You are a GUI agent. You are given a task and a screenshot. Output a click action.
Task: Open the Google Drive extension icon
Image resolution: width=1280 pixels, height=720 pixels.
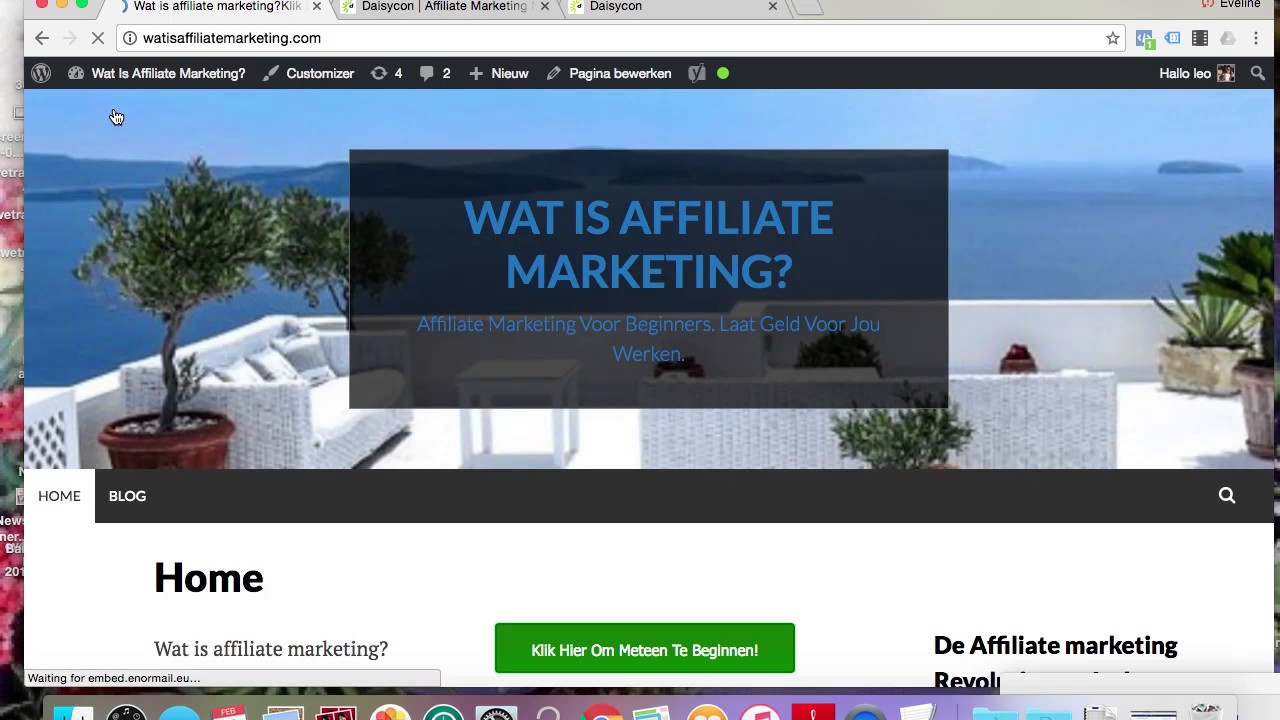click(1228, 38)
